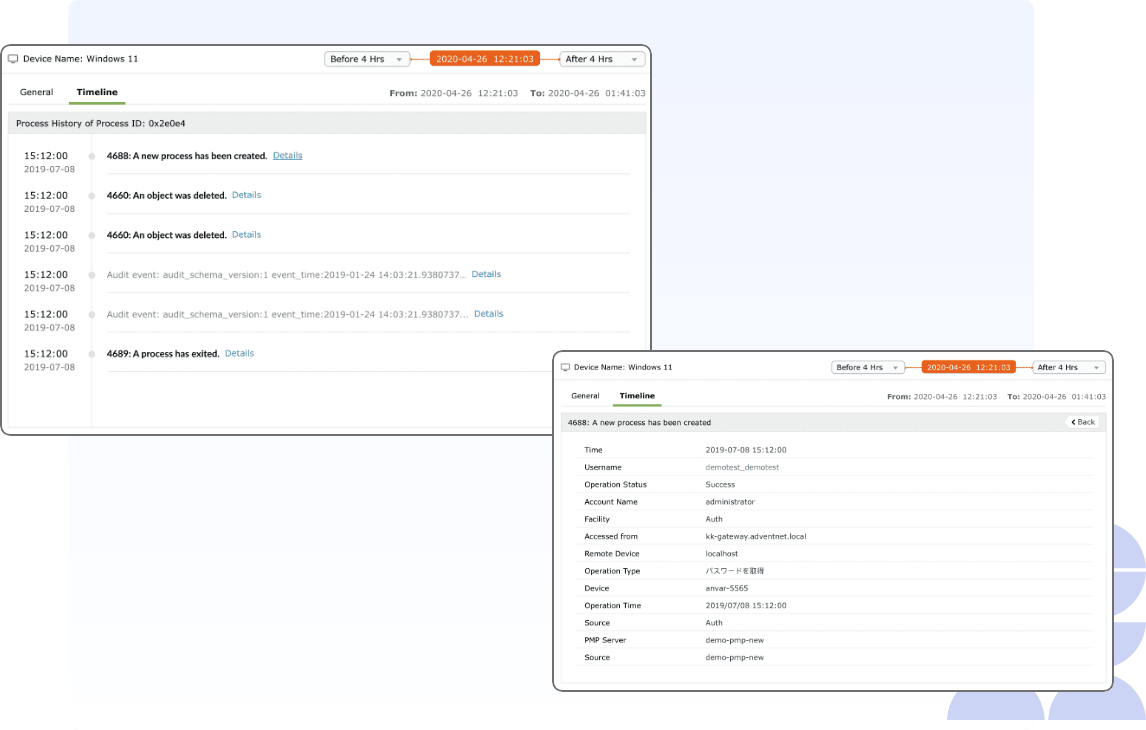This screenshot has width=1146, height=730.
Task: Switch to the General tab in the top window
Action: pyautogui.click(x=36, y=91)
